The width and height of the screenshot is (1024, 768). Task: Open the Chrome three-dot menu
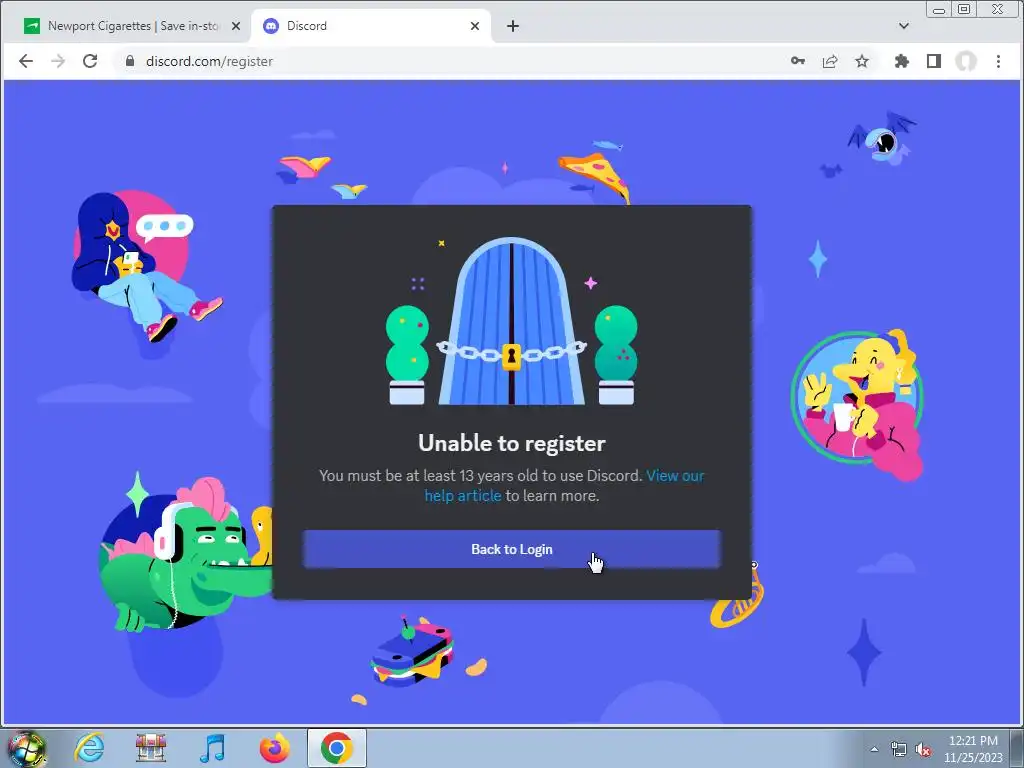click(x=998, y=61)
